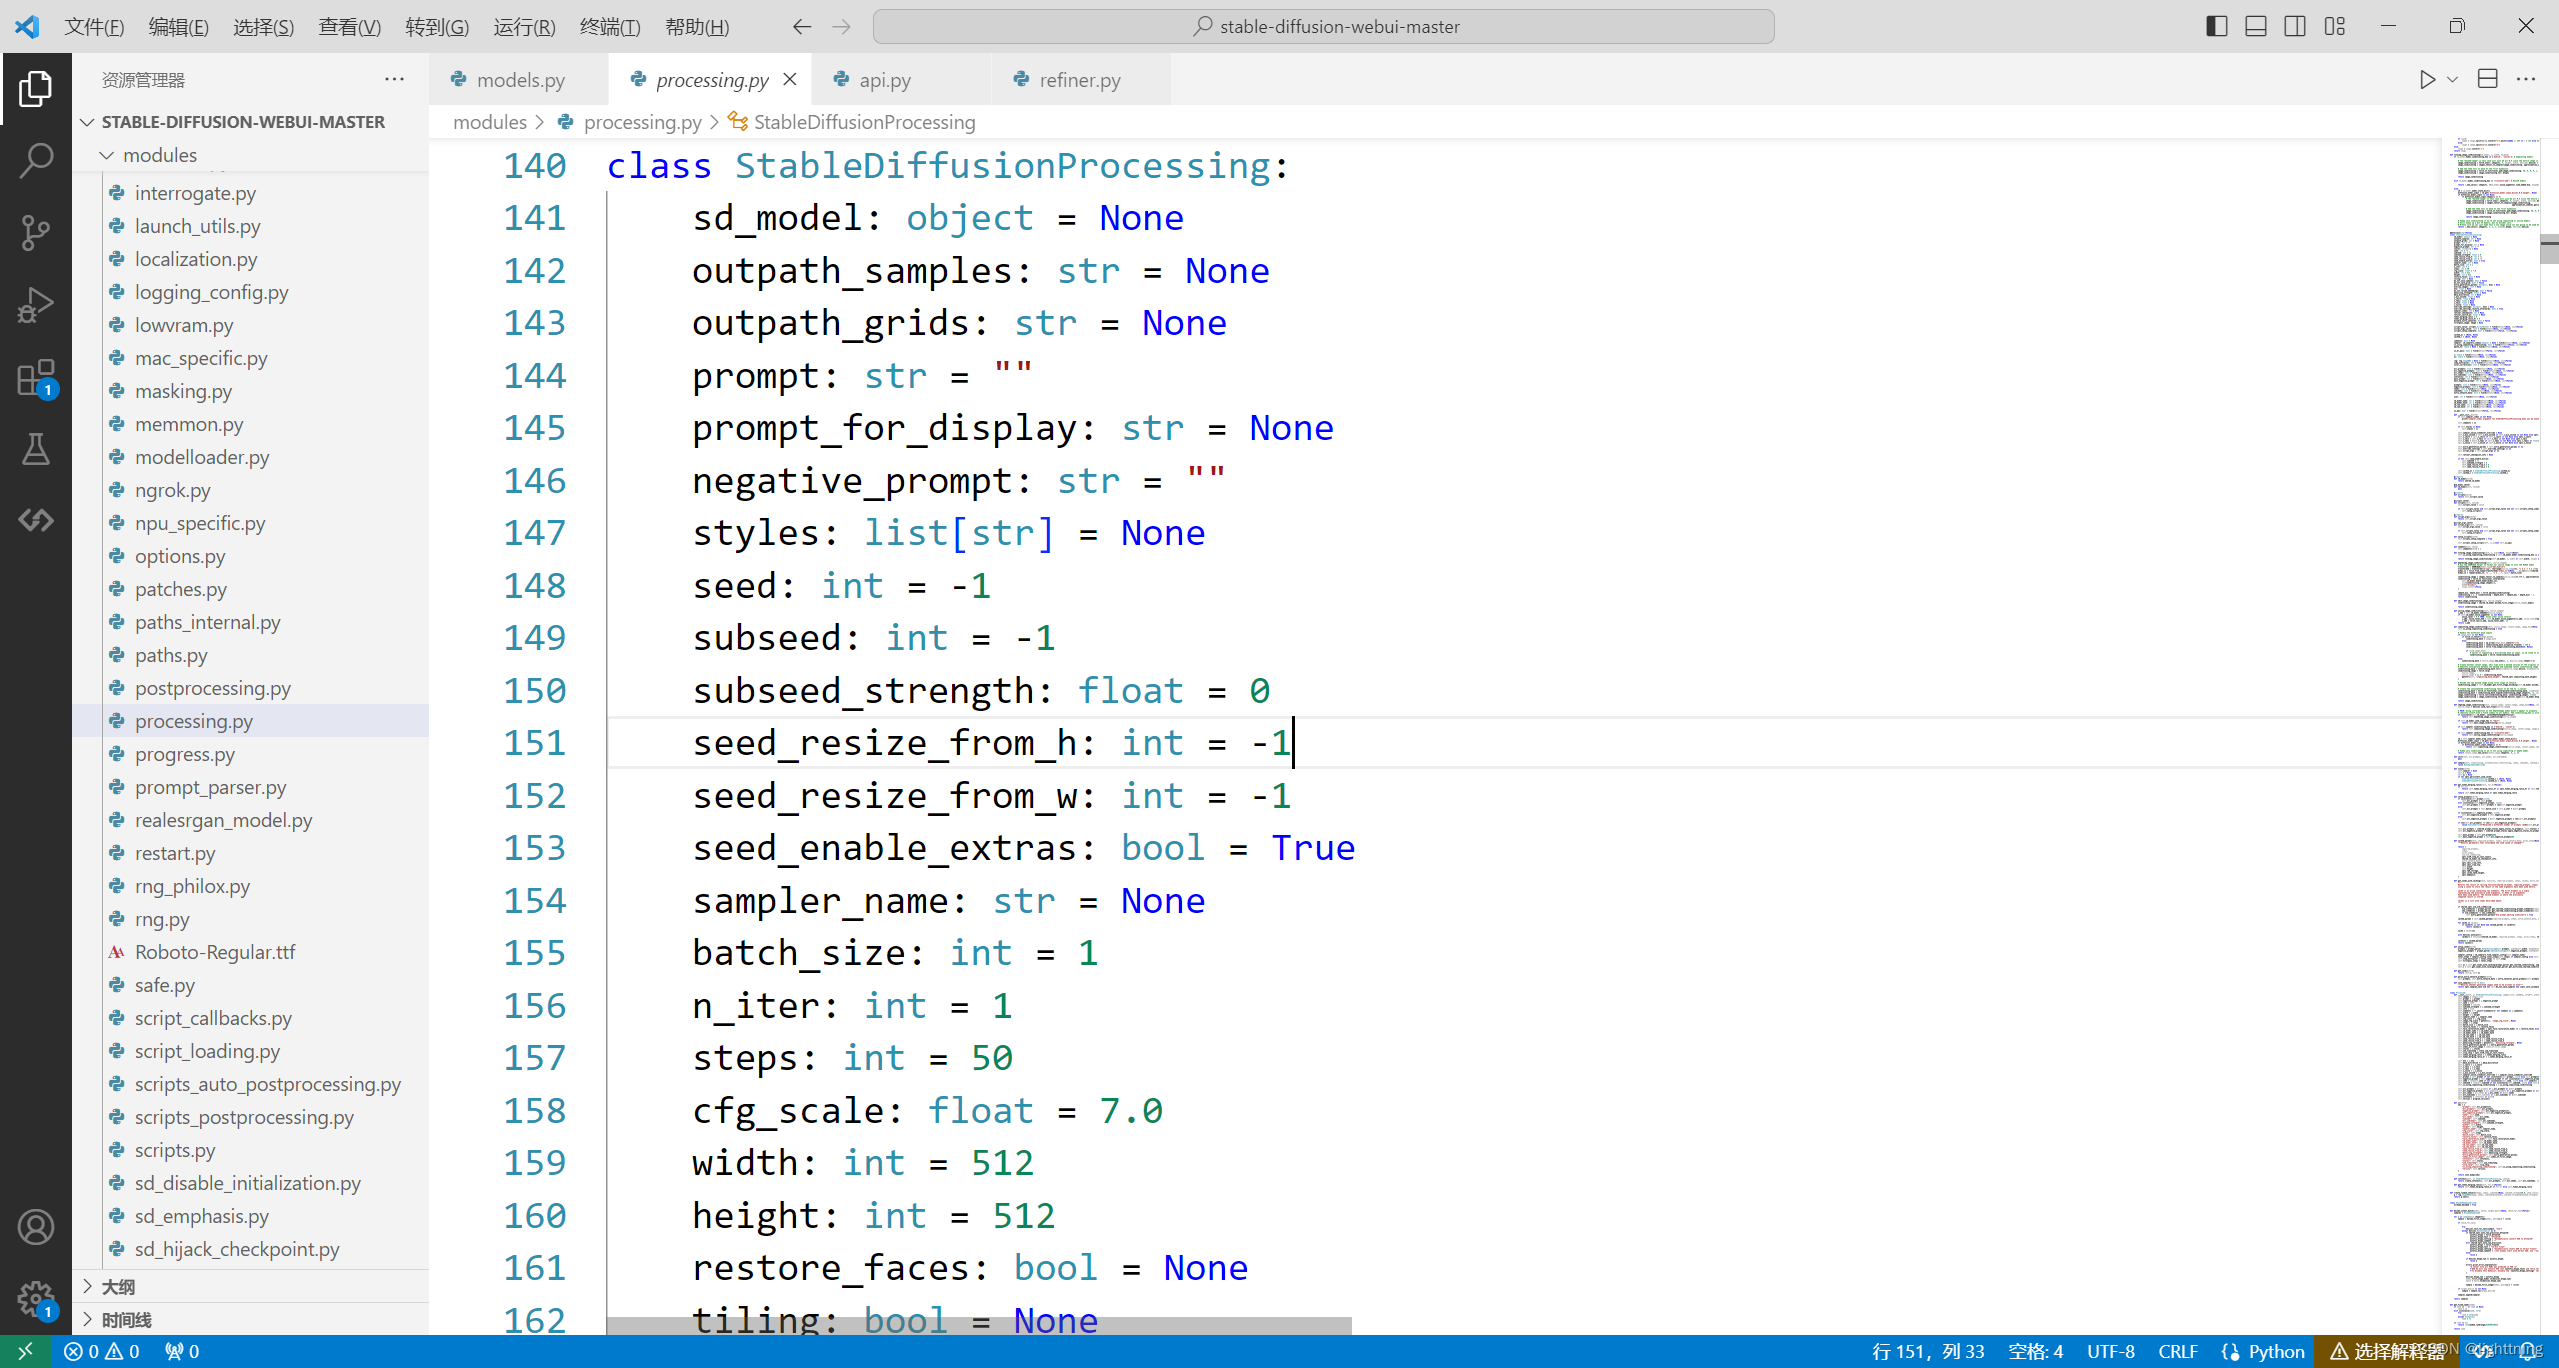The width and height of the screenshot is (2559, 1368).
Task: Open options.py in the file explorer
Action: [180, 556]
